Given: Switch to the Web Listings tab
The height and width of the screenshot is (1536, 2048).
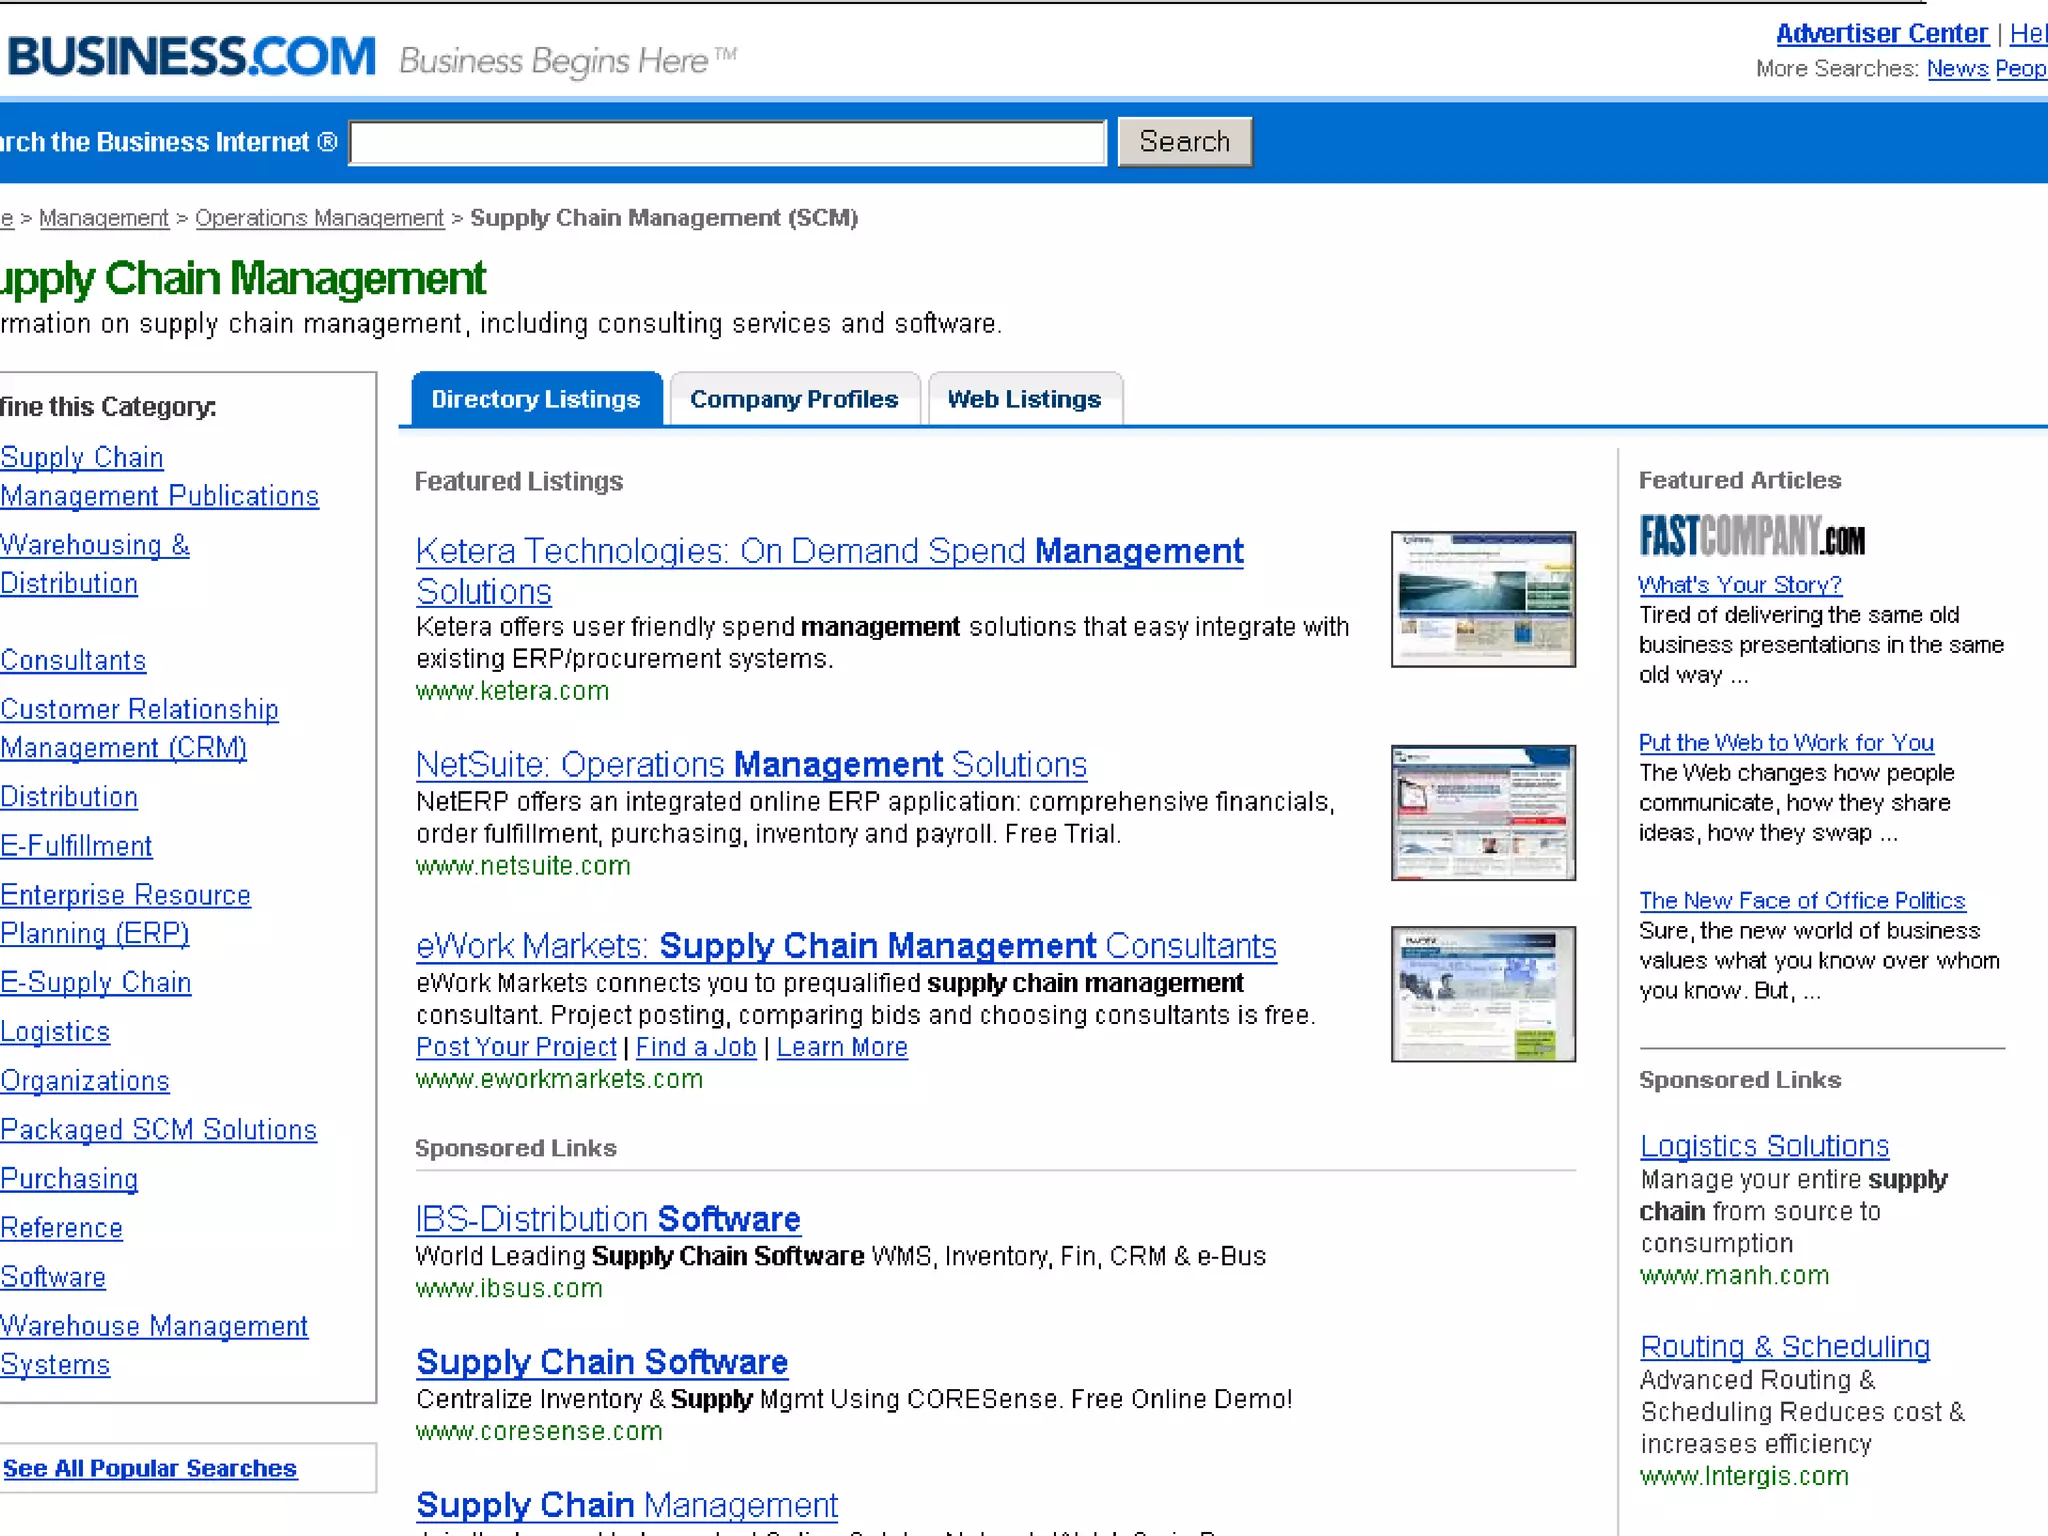Looking at the screenshot, I should [x=1024, y=399].
